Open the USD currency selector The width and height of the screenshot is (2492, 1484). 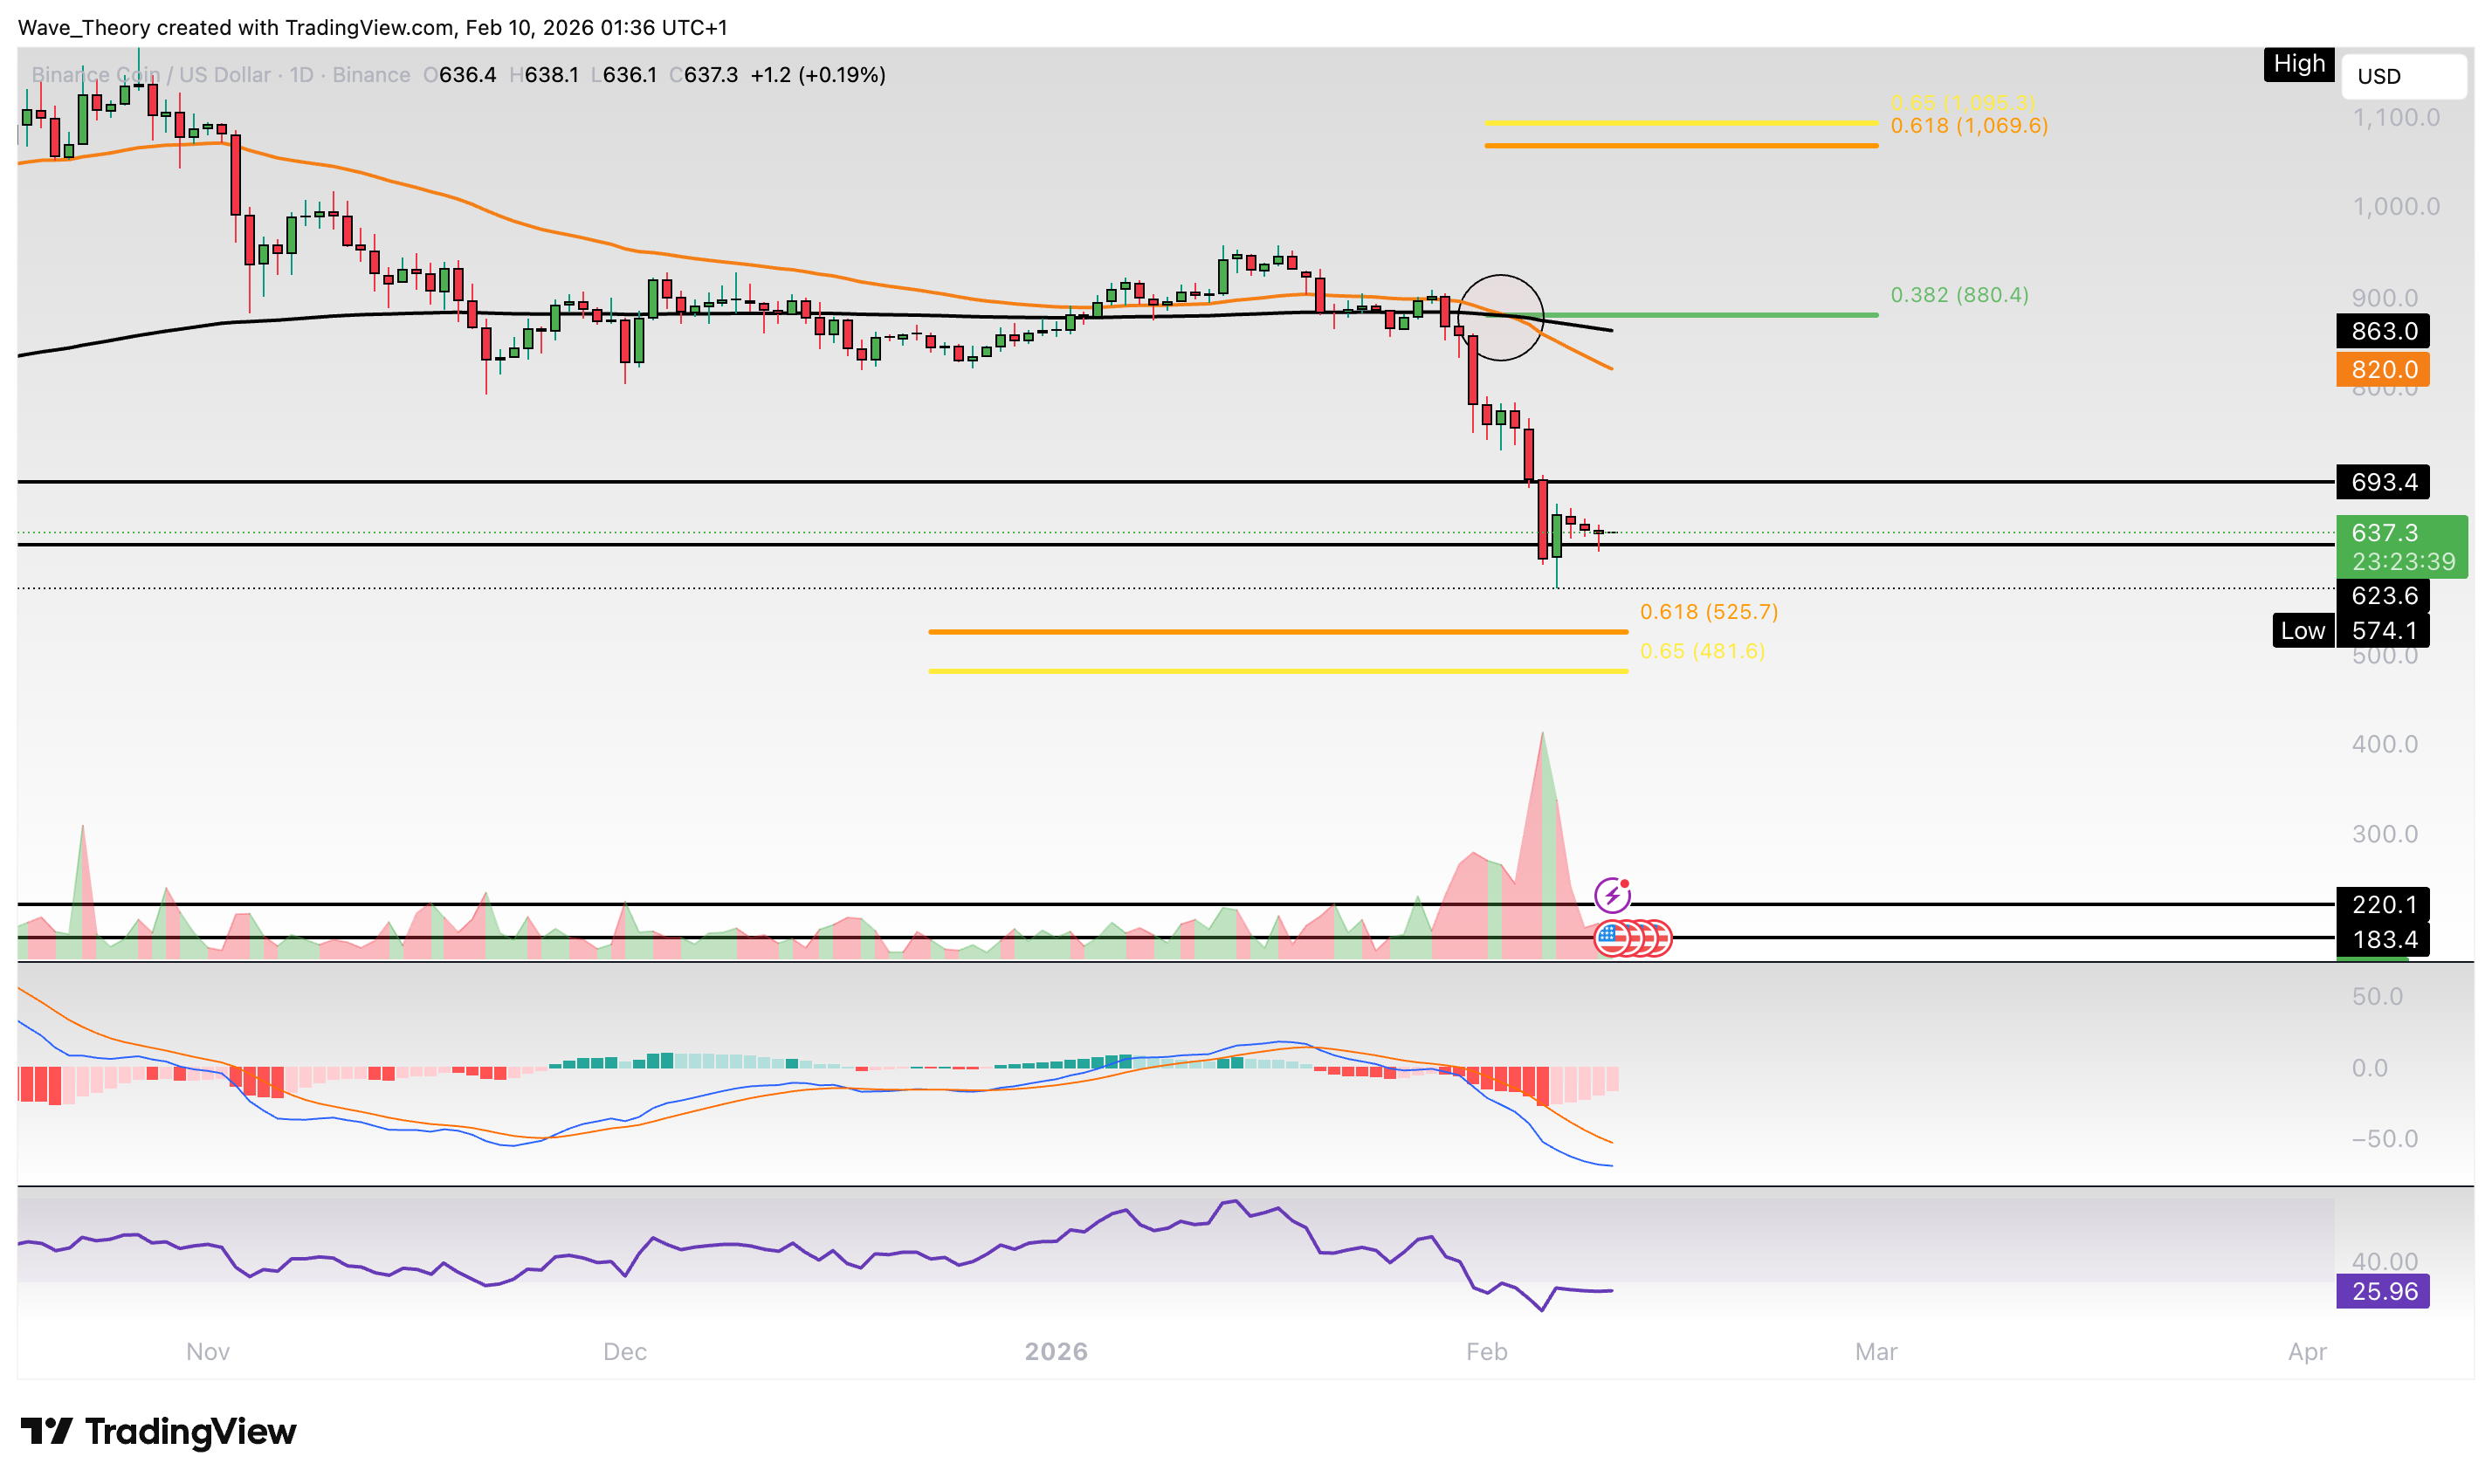(2402, 76)
